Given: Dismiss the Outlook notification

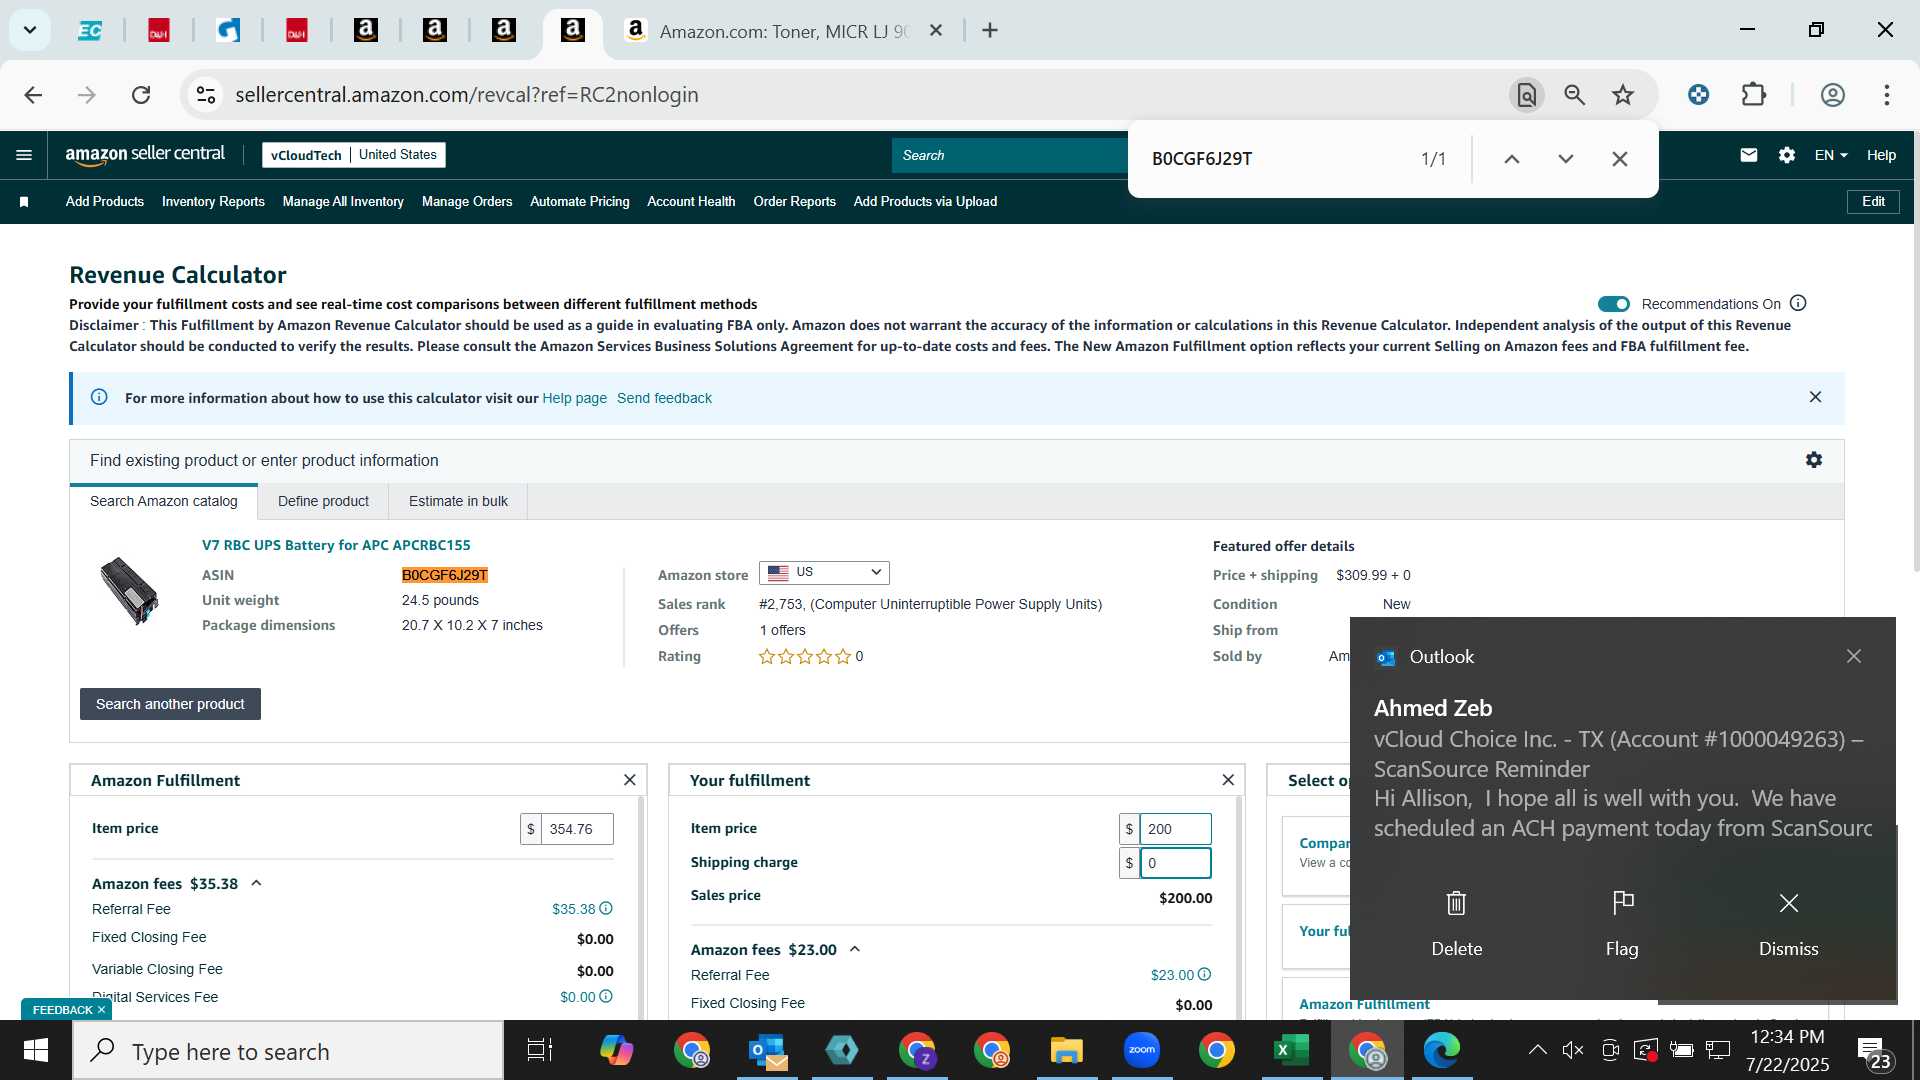Looking at the screenshot, I should pos(1788,924).
